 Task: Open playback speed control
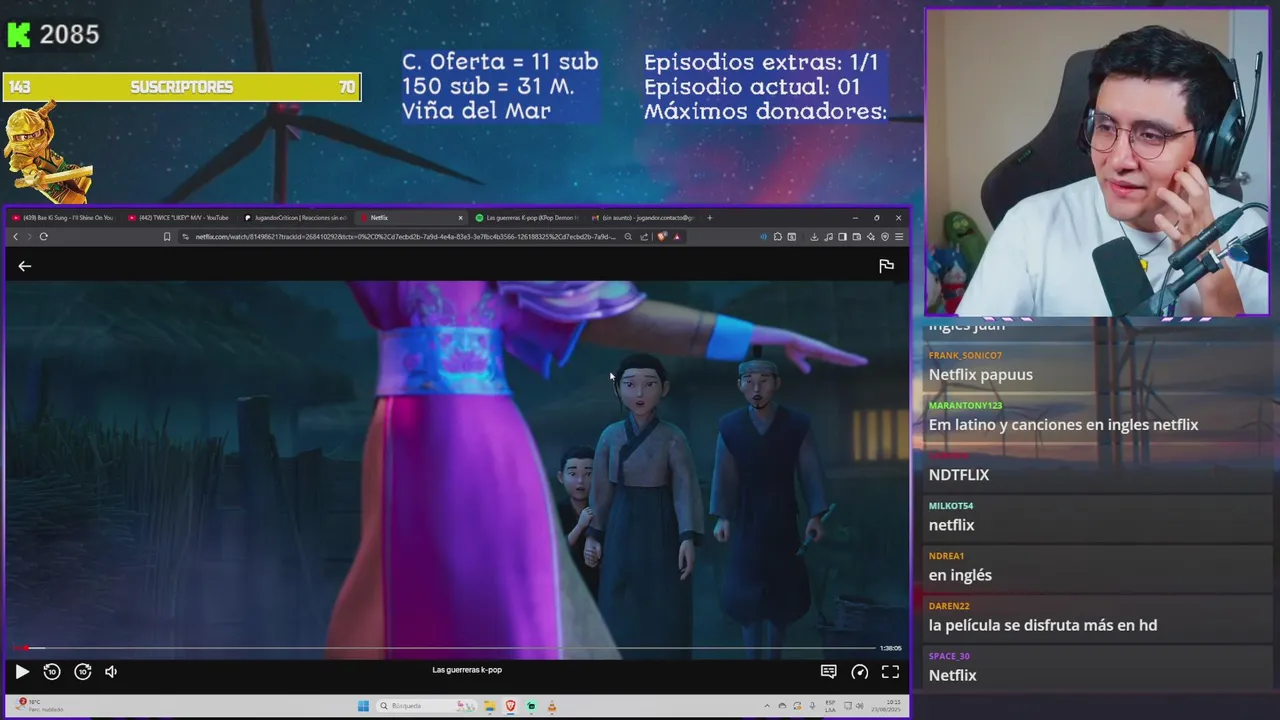860,672
